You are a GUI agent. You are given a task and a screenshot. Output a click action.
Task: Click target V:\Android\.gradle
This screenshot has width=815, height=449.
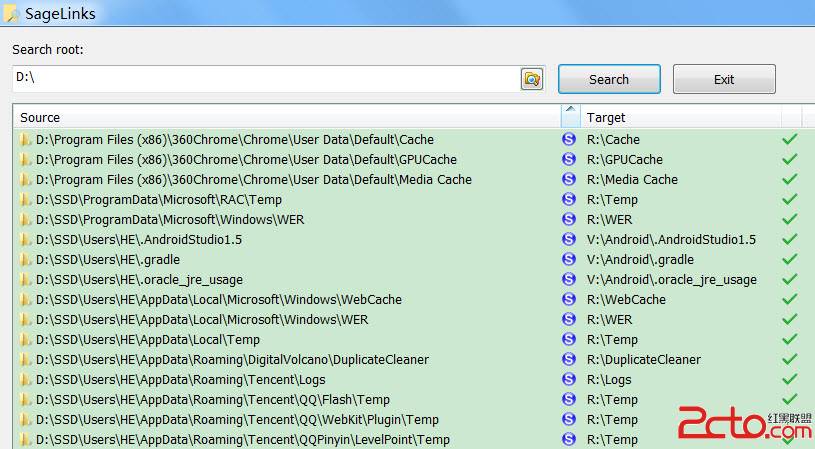point(640,260)
